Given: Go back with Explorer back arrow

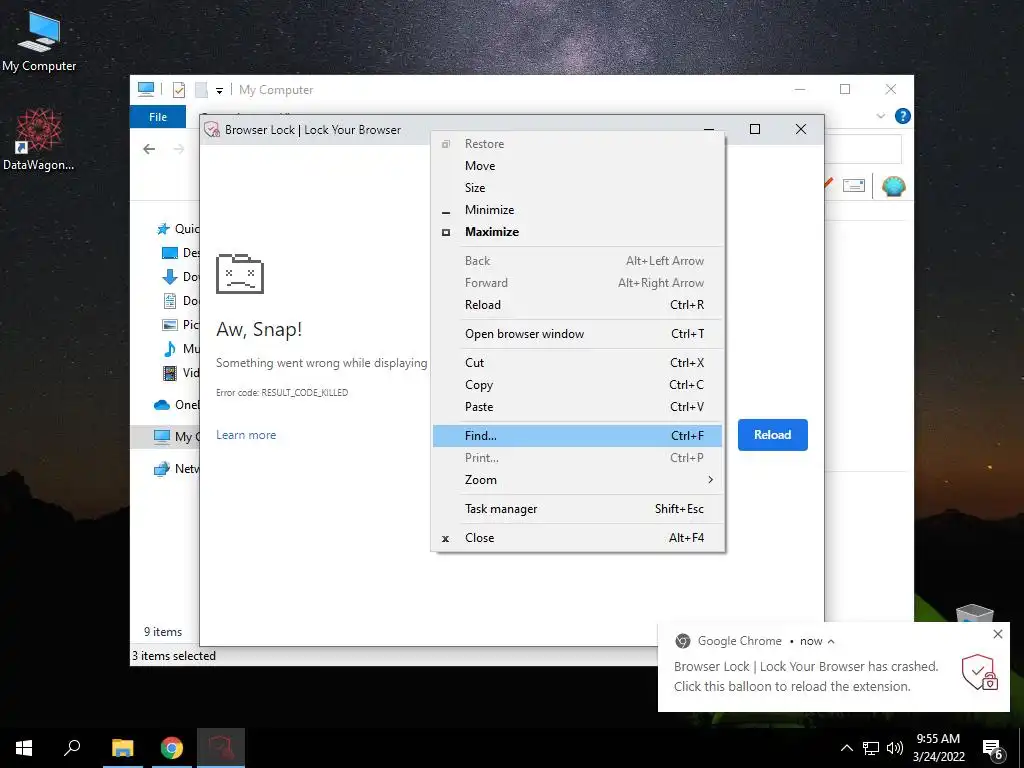Looking at the screenshot, I should 149,149.
